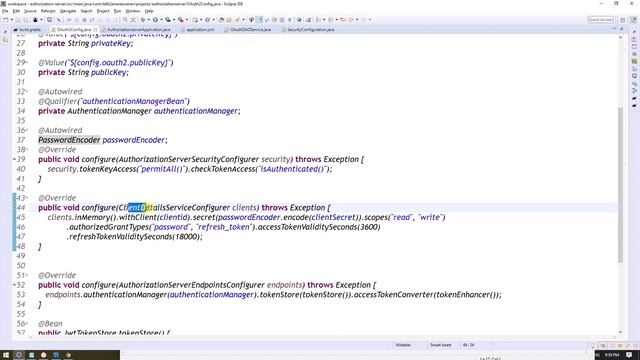Open the File menu
The width and height of the screenshot is (640, 360).
coord(5,11)
